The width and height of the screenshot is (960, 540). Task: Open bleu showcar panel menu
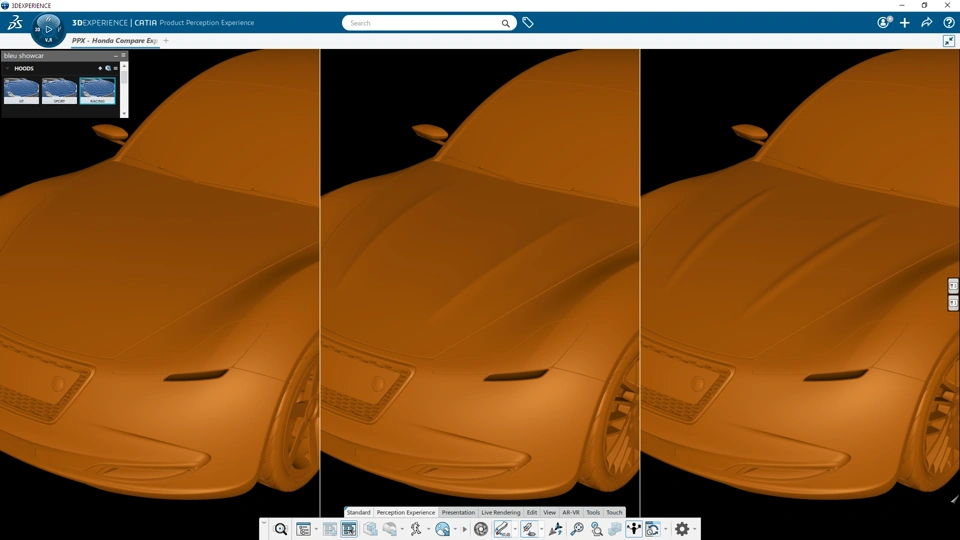tap(123, 55)
